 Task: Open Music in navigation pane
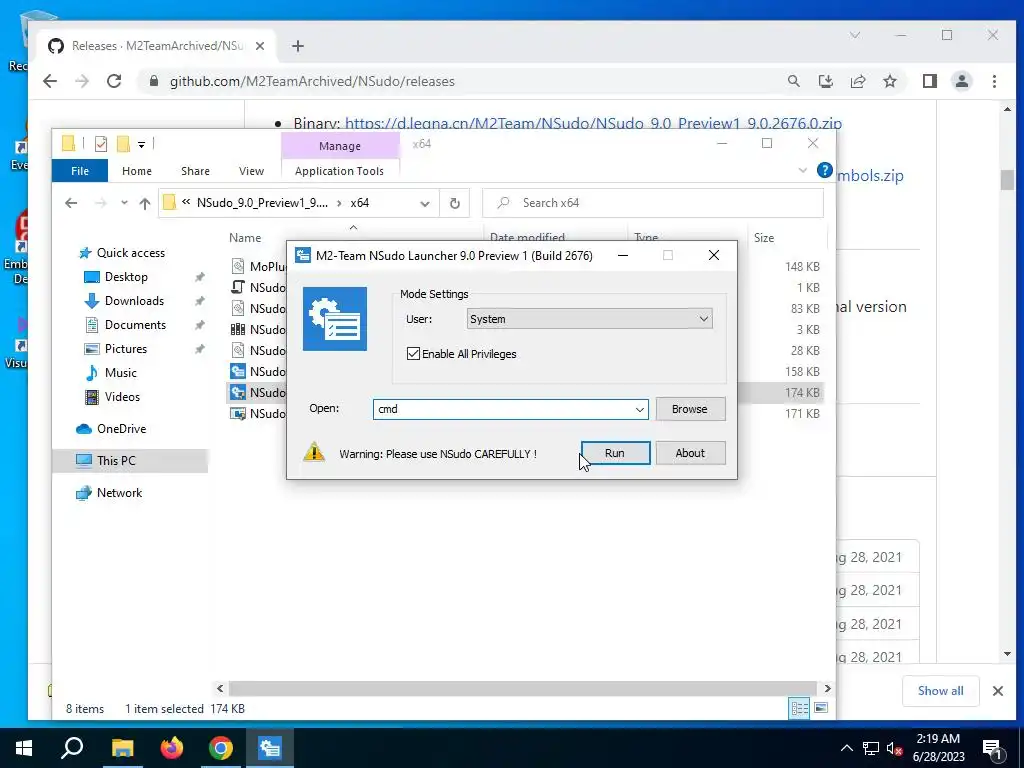pyautogui.click(x=120, y=373)
